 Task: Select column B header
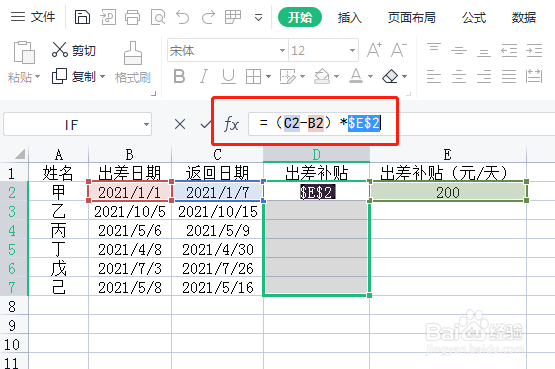pos(130,155)
